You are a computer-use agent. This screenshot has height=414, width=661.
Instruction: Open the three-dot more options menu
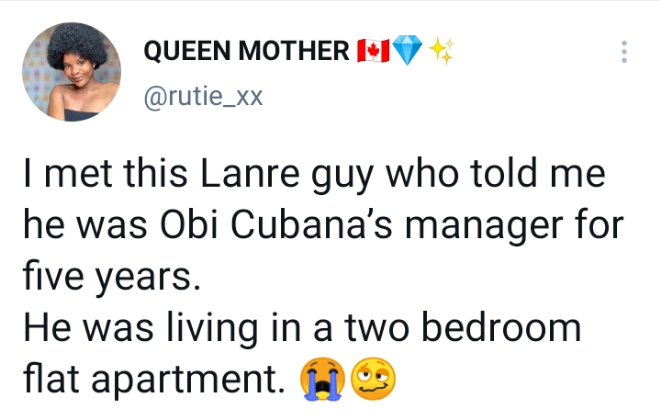[626, 52]
